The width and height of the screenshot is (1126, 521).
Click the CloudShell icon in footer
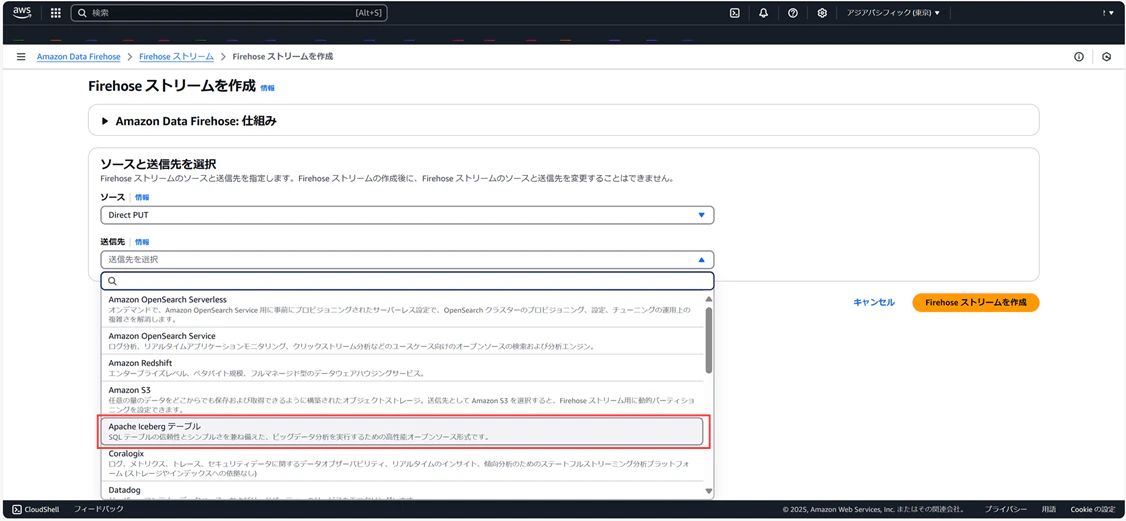point(17,509)
